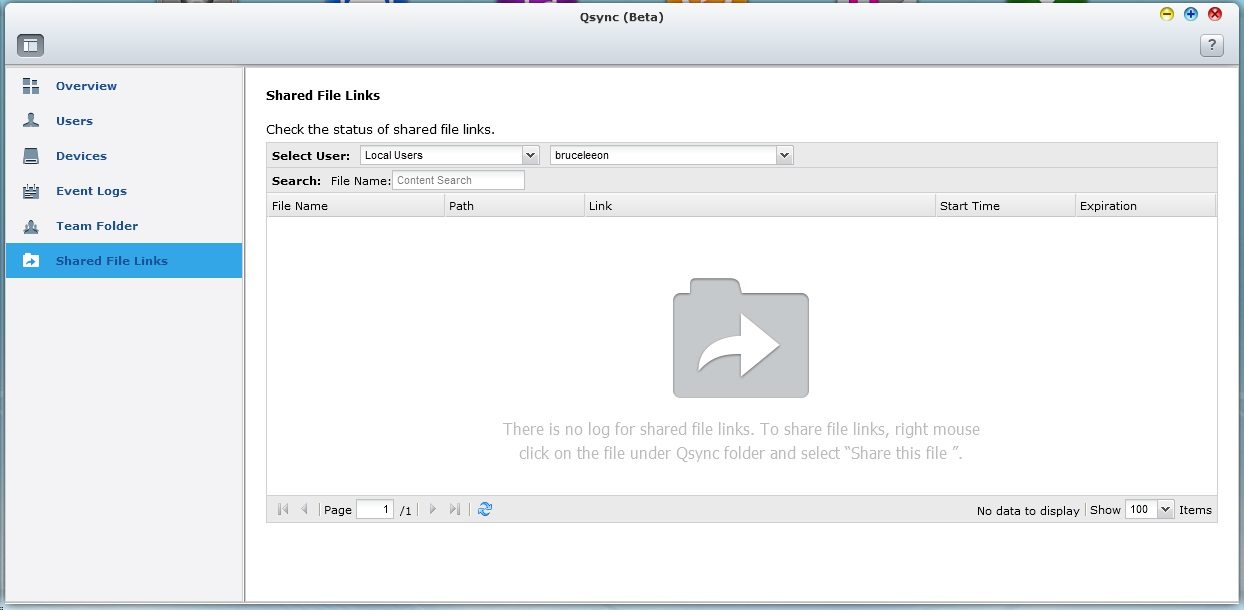This screenshot has width=1244, height=610.
Task: Go to previous page arrow
Action: tap(305, 510)
